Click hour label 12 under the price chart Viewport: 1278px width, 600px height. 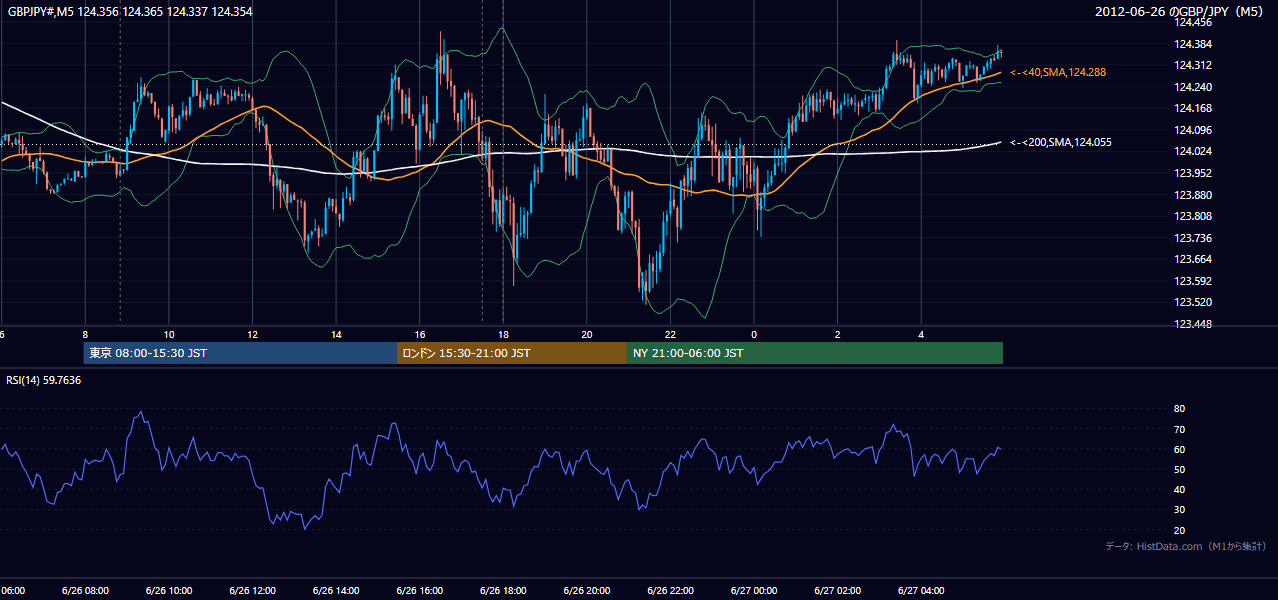click(252, 334)
